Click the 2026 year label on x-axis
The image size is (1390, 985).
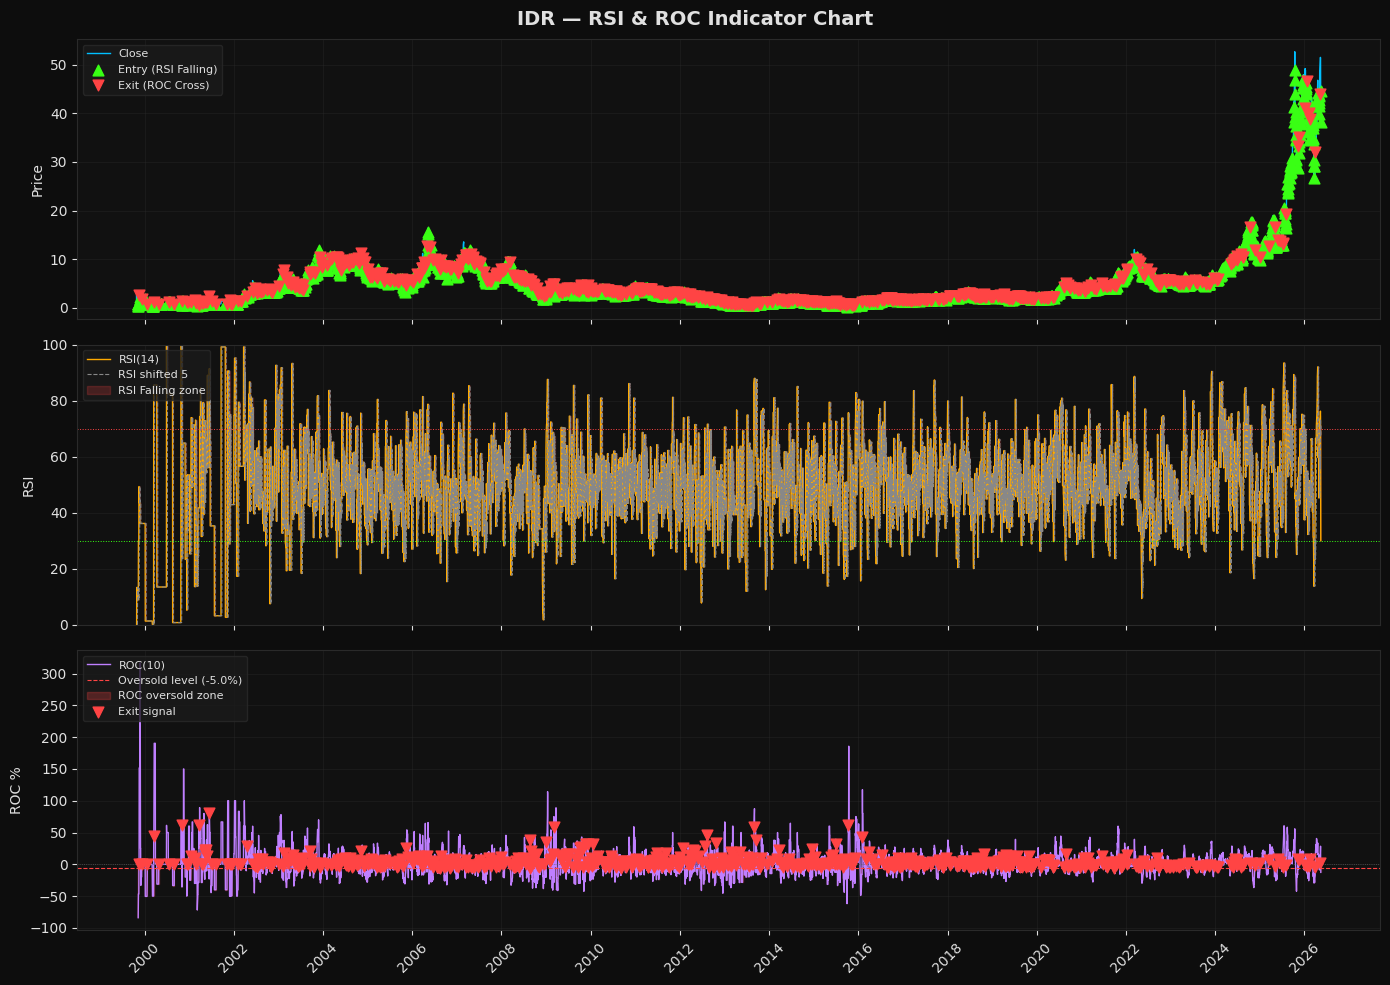[x=1304, y=958]
